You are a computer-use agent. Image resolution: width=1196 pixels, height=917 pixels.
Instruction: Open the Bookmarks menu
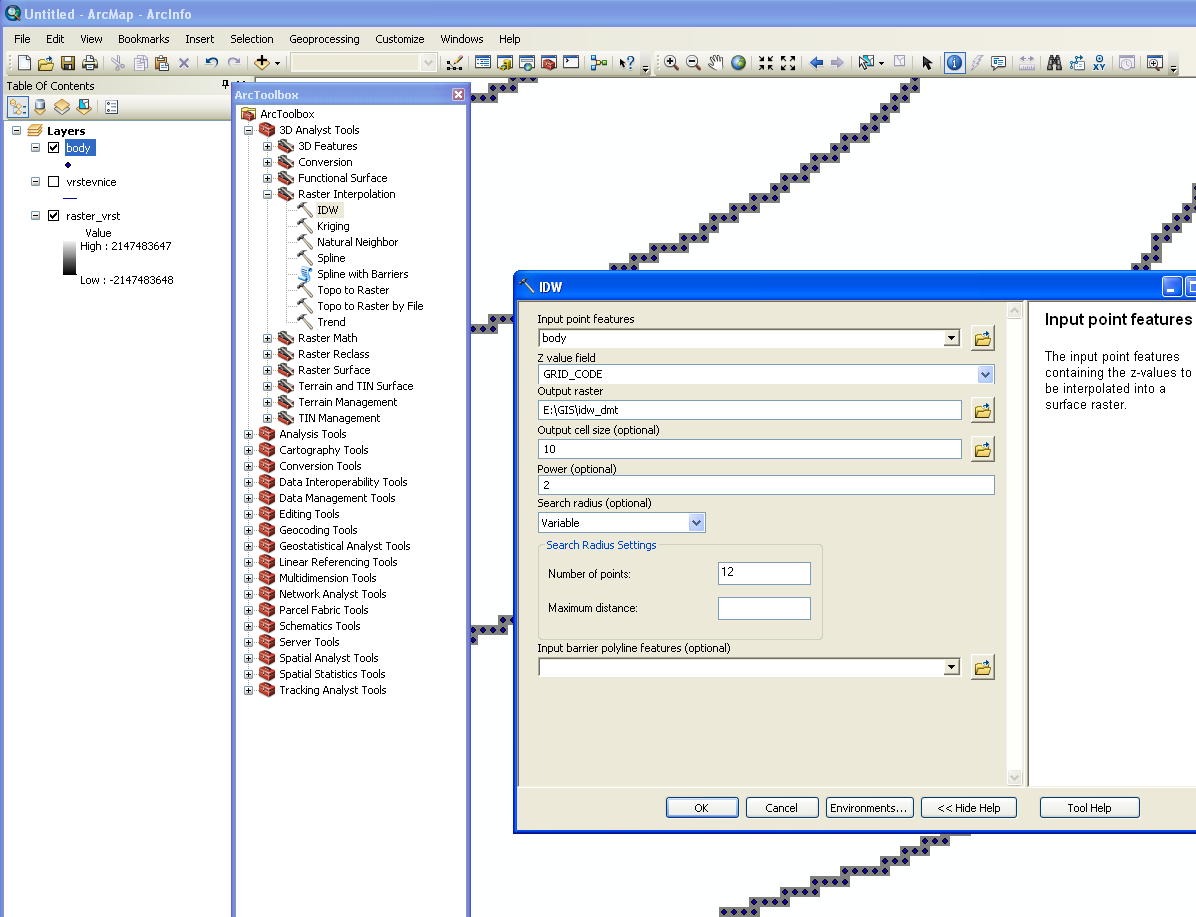pyautogui.click(x=143, y=39)
